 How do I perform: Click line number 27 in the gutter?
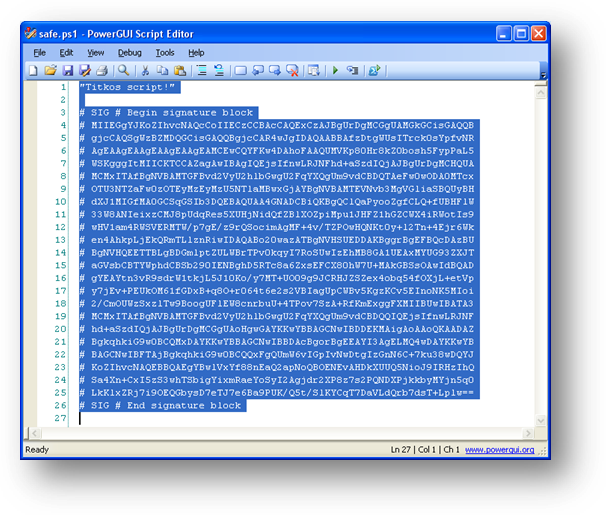[59, 418]
